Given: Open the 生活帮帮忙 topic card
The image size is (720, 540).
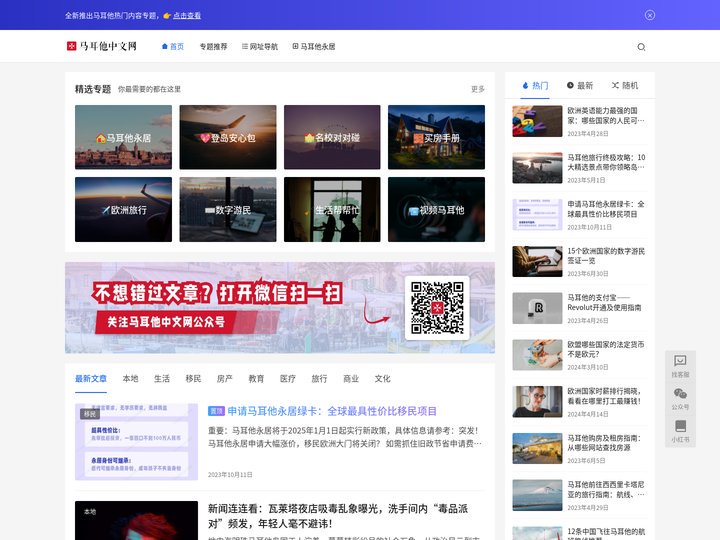Looking at the screenshot, I should point(332,209).
